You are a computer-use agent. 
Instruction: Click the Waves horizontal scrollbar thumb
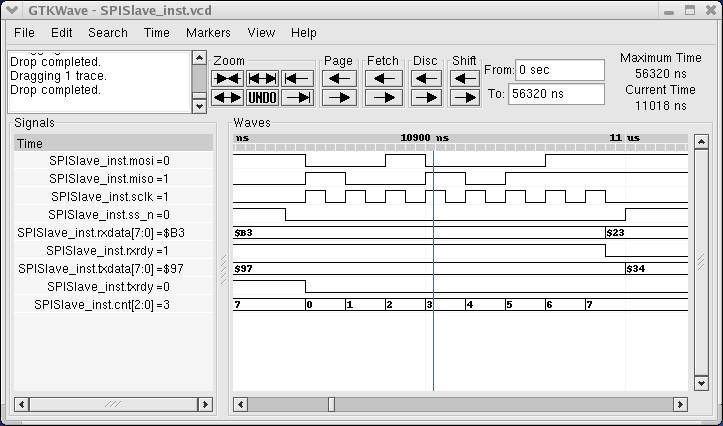pyautogui.click(x=331, y=404)
